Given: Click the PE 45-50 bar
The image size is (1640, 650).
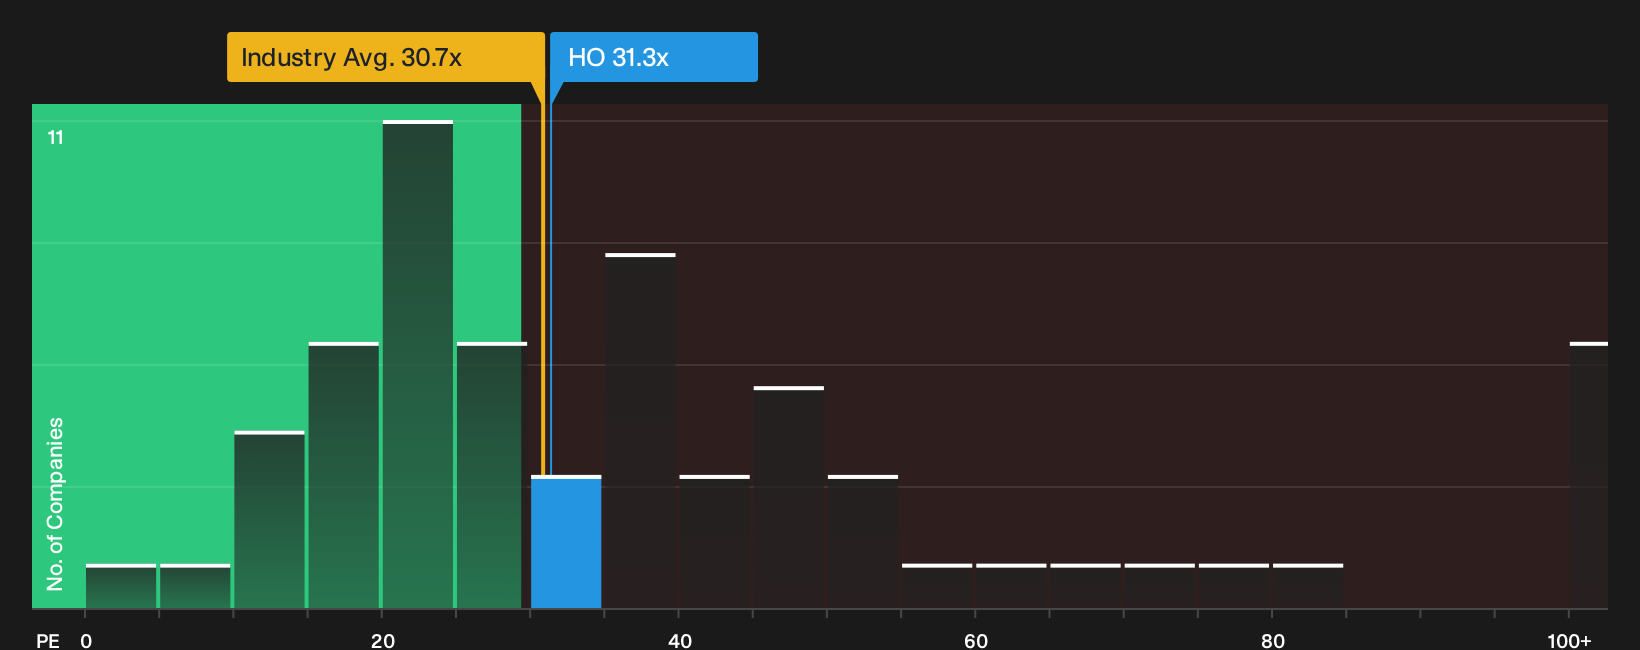Looking at the screenshot, I should (x=789, y=498).
